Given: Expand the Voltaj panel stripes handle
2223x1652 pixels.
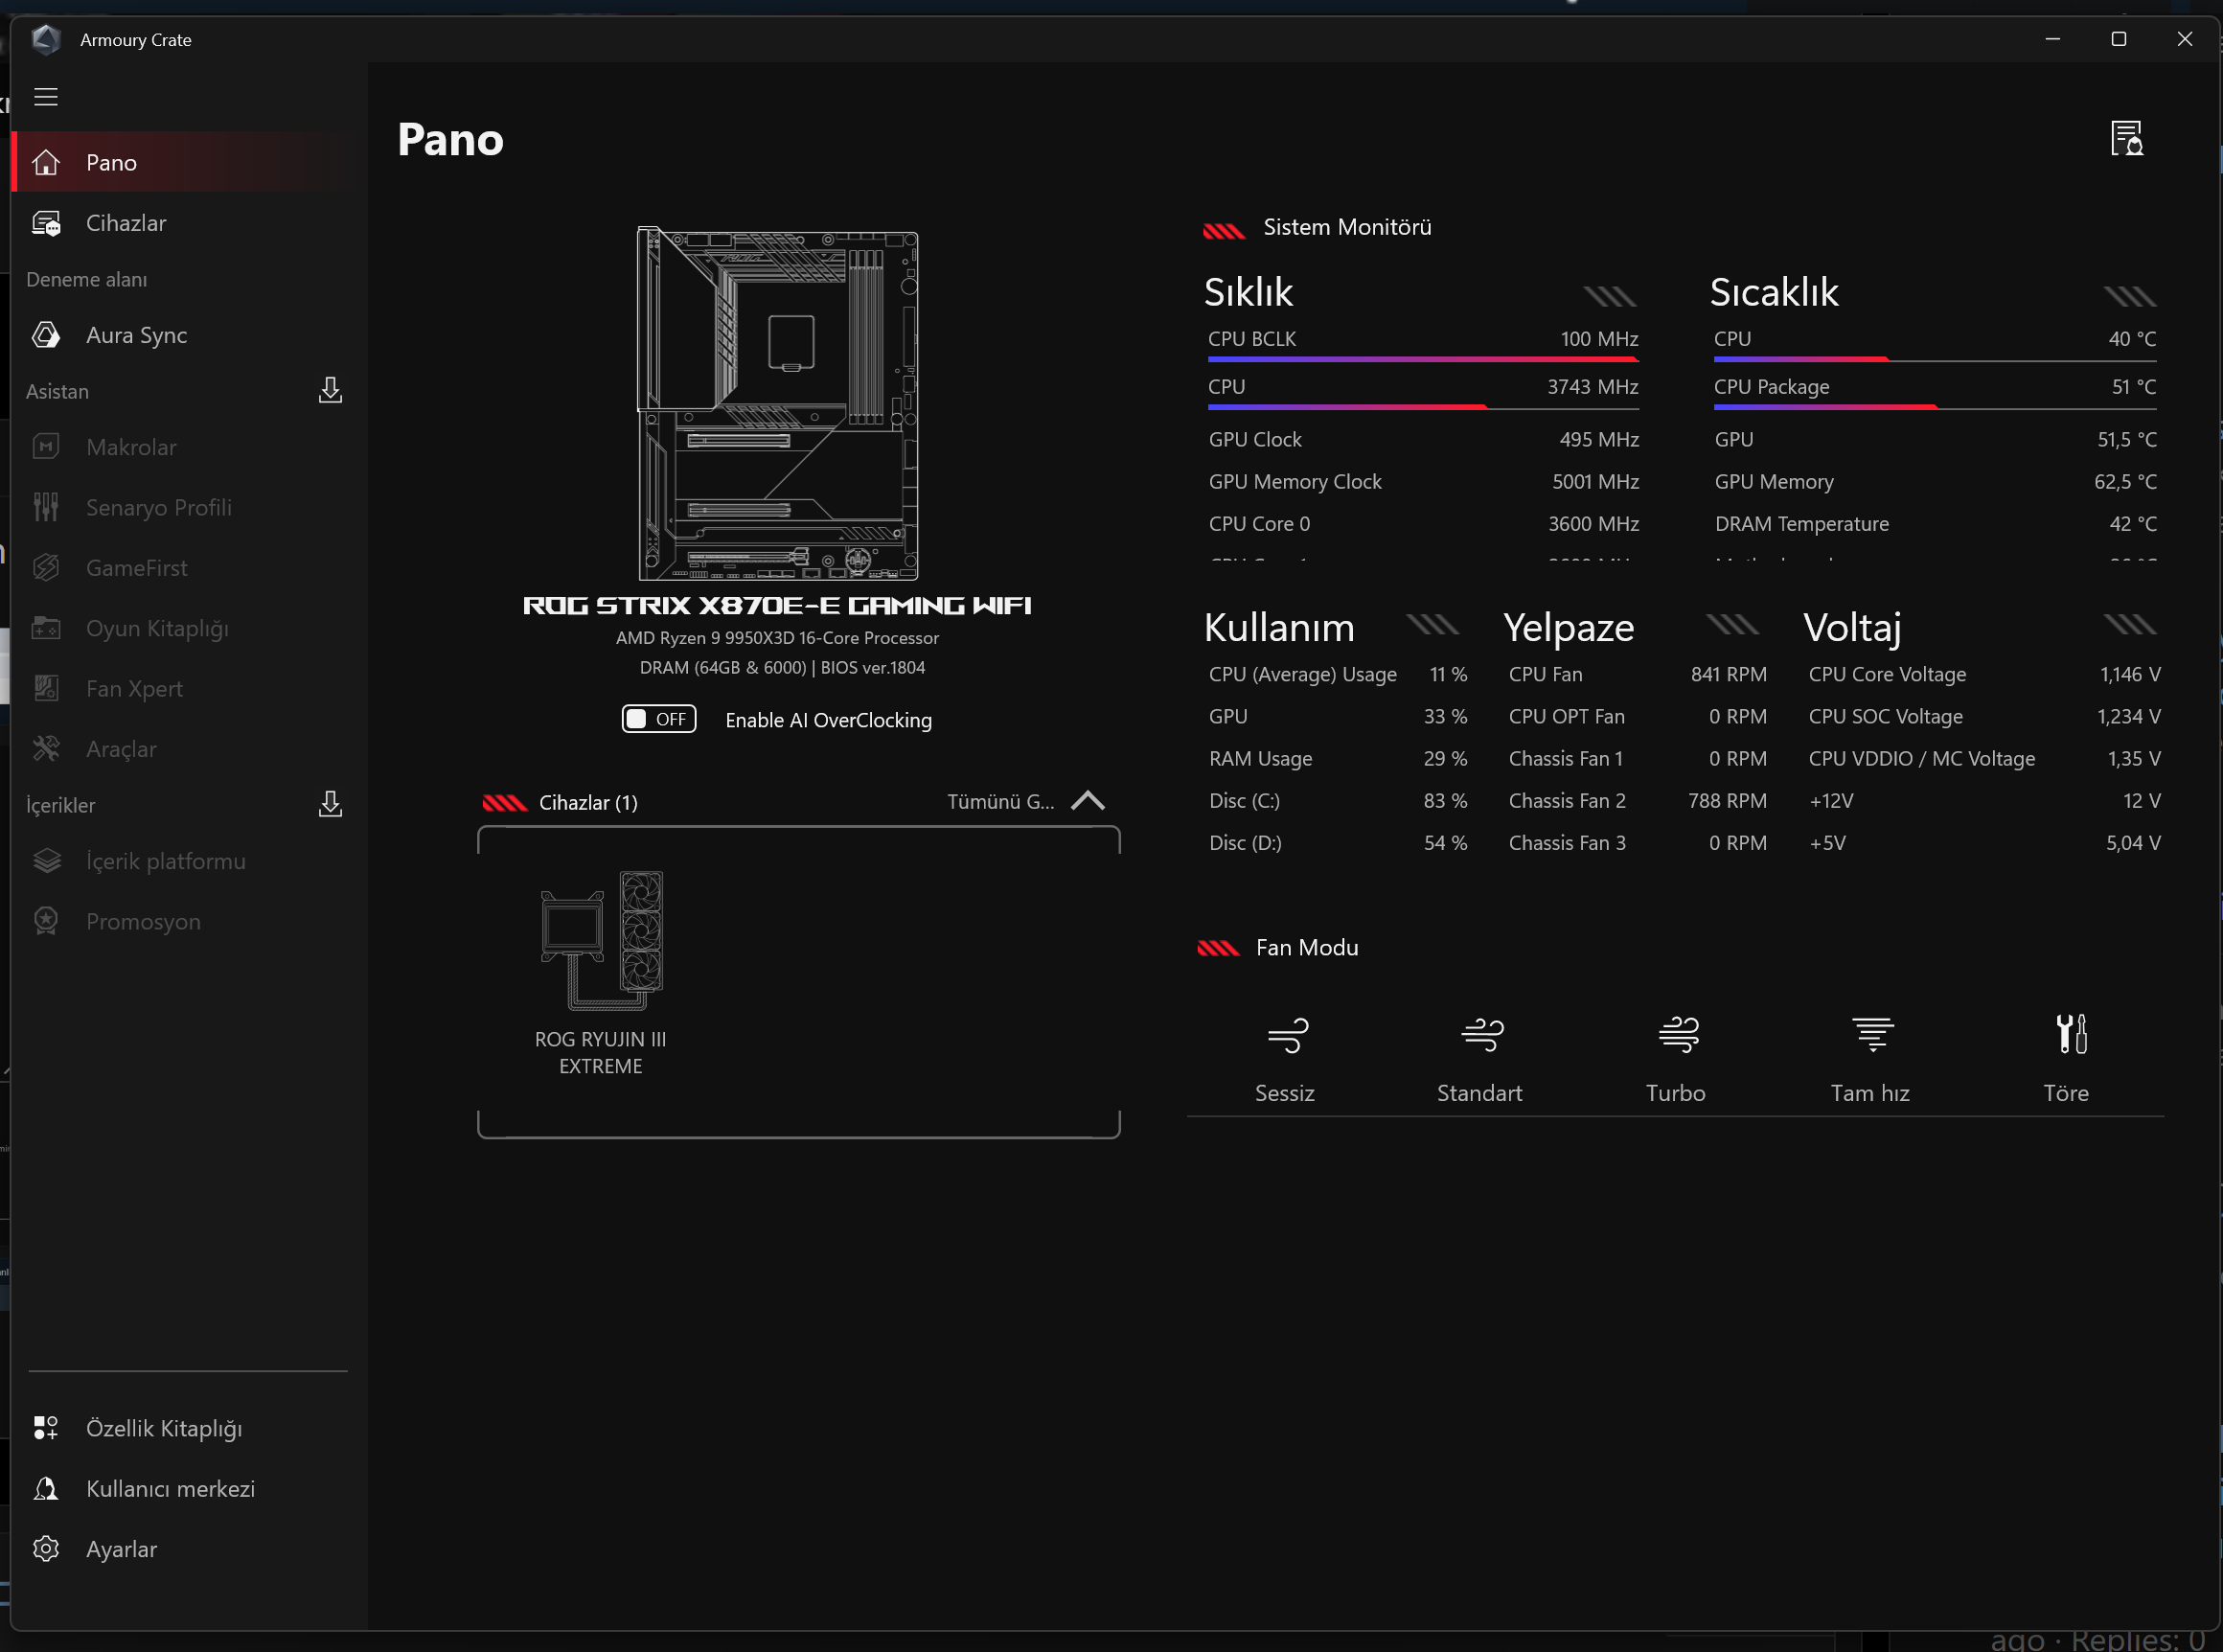Looking at the screenshot, I should [2129, 625].
